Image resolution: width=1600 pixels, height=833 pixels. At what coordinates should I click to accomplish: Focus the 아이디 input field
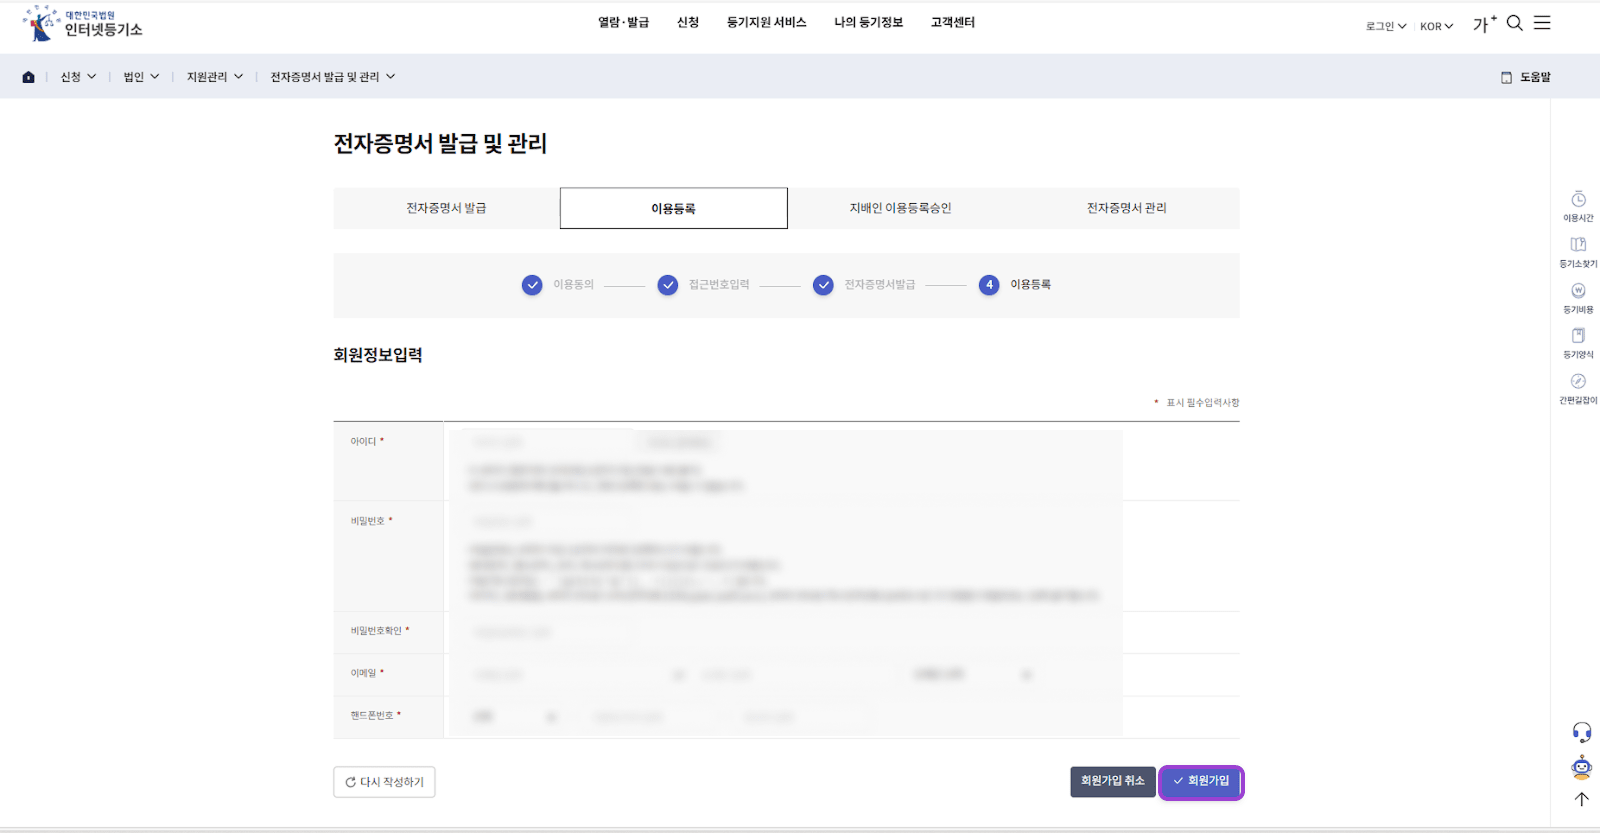(x=546, y=442)
